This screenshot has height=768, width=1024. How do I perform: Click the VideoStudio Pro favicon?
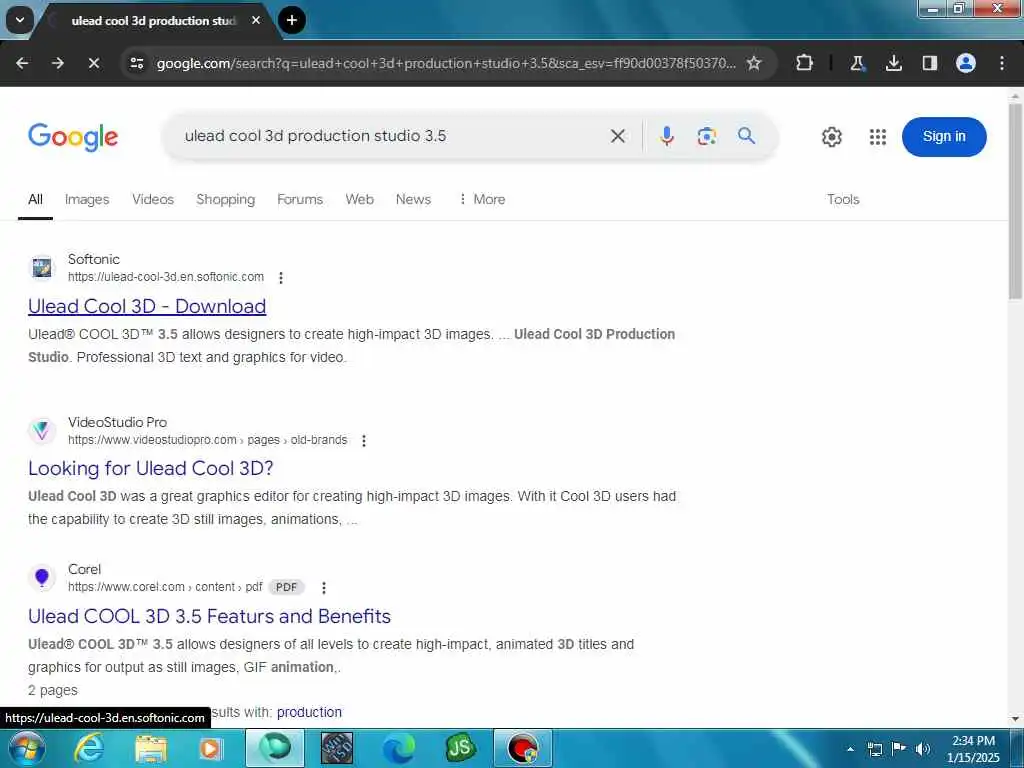tap(42, 430)
